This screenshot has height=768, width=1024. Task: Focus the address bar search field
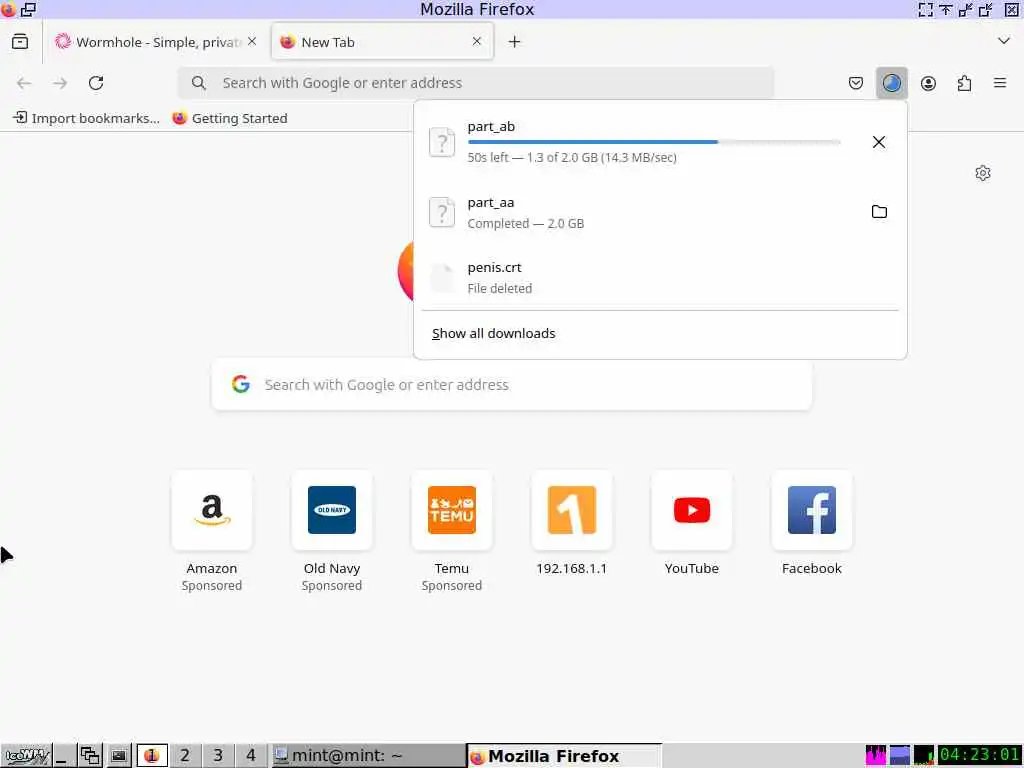click(x=476, y=83)
